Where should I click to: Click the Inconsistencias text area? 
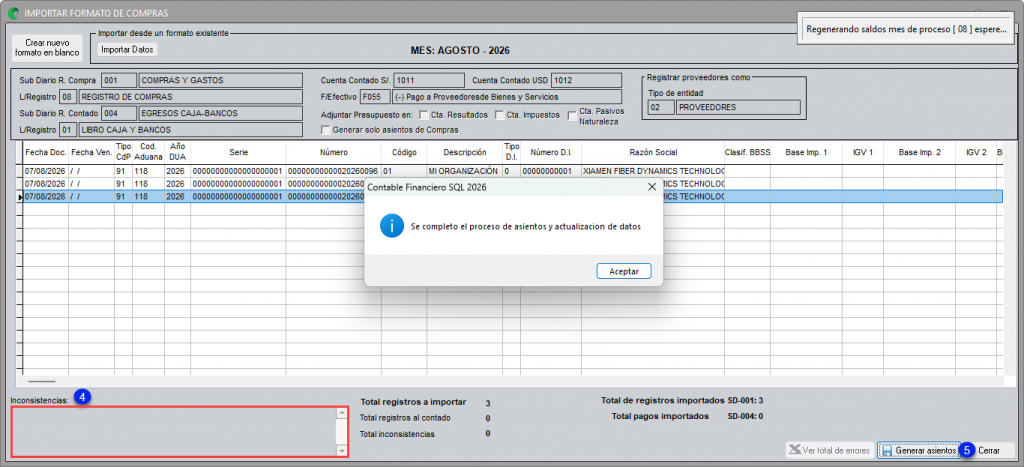[x=180, y=431]
